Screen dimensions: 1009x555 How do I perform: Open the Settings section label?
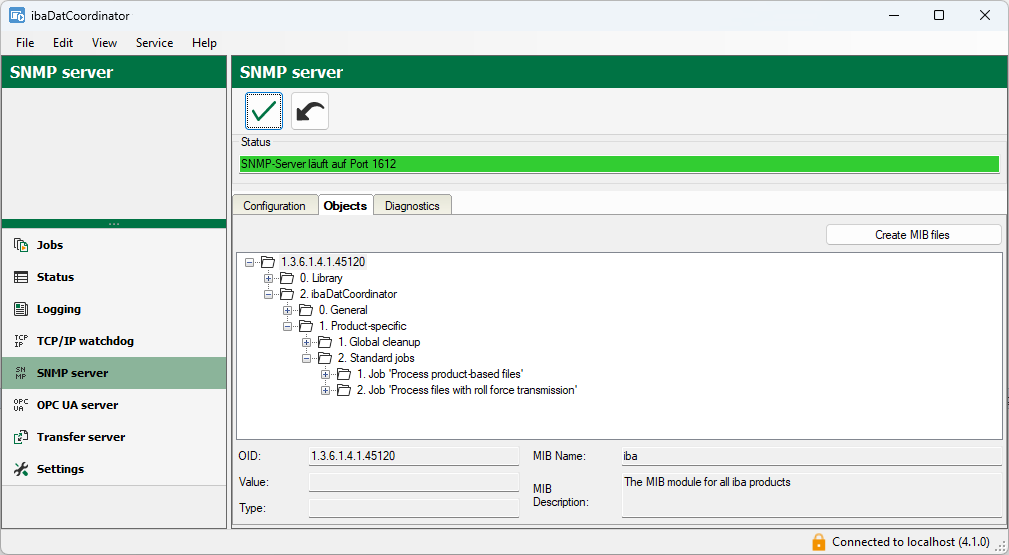(60, 469)
